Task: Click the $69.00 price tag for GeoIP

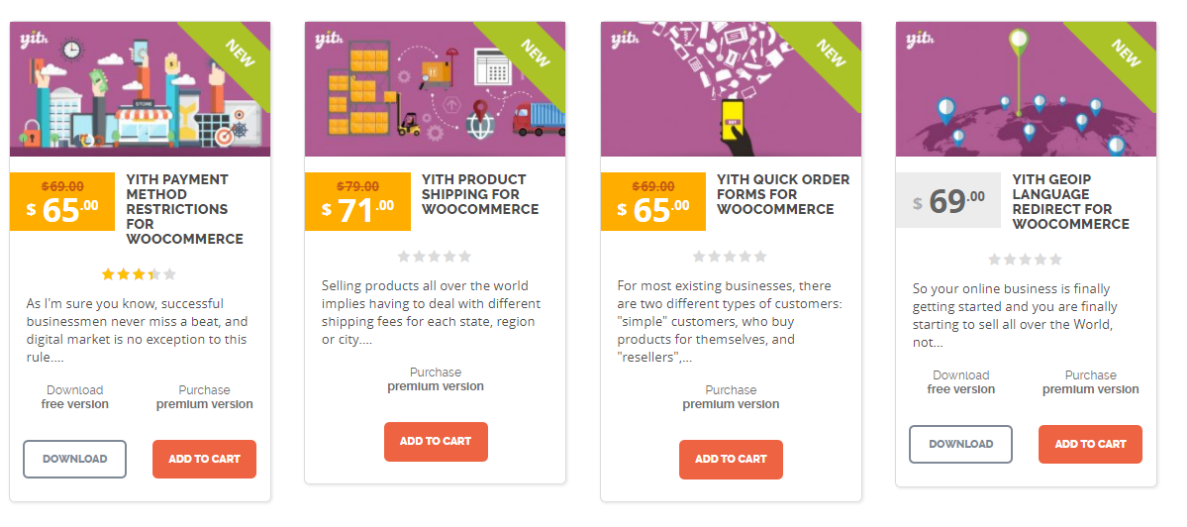Action: click(948, 201)
